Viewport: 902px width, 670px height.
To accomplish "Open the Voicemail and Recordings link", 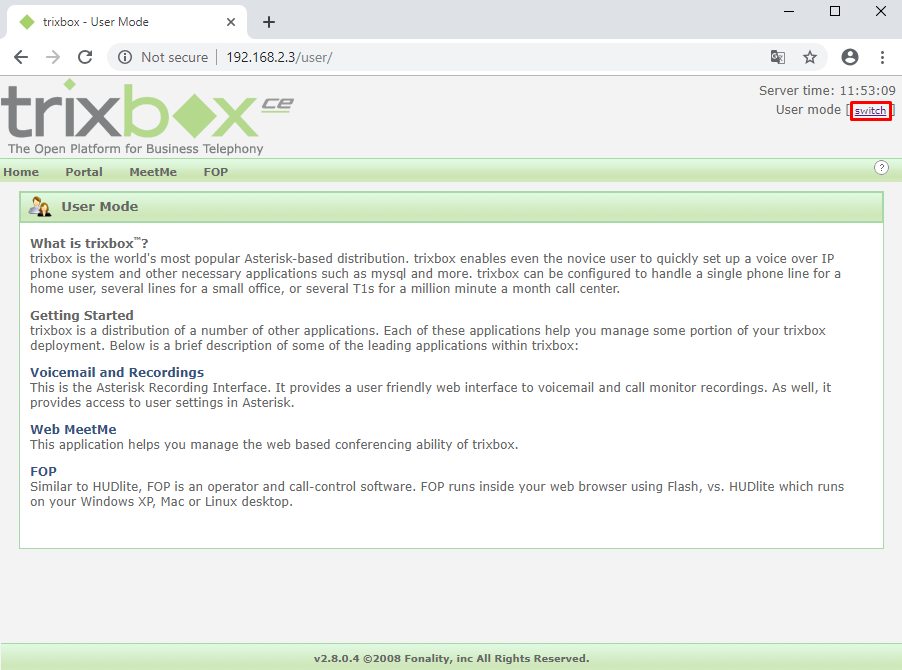I will click(x=117, y=372).
